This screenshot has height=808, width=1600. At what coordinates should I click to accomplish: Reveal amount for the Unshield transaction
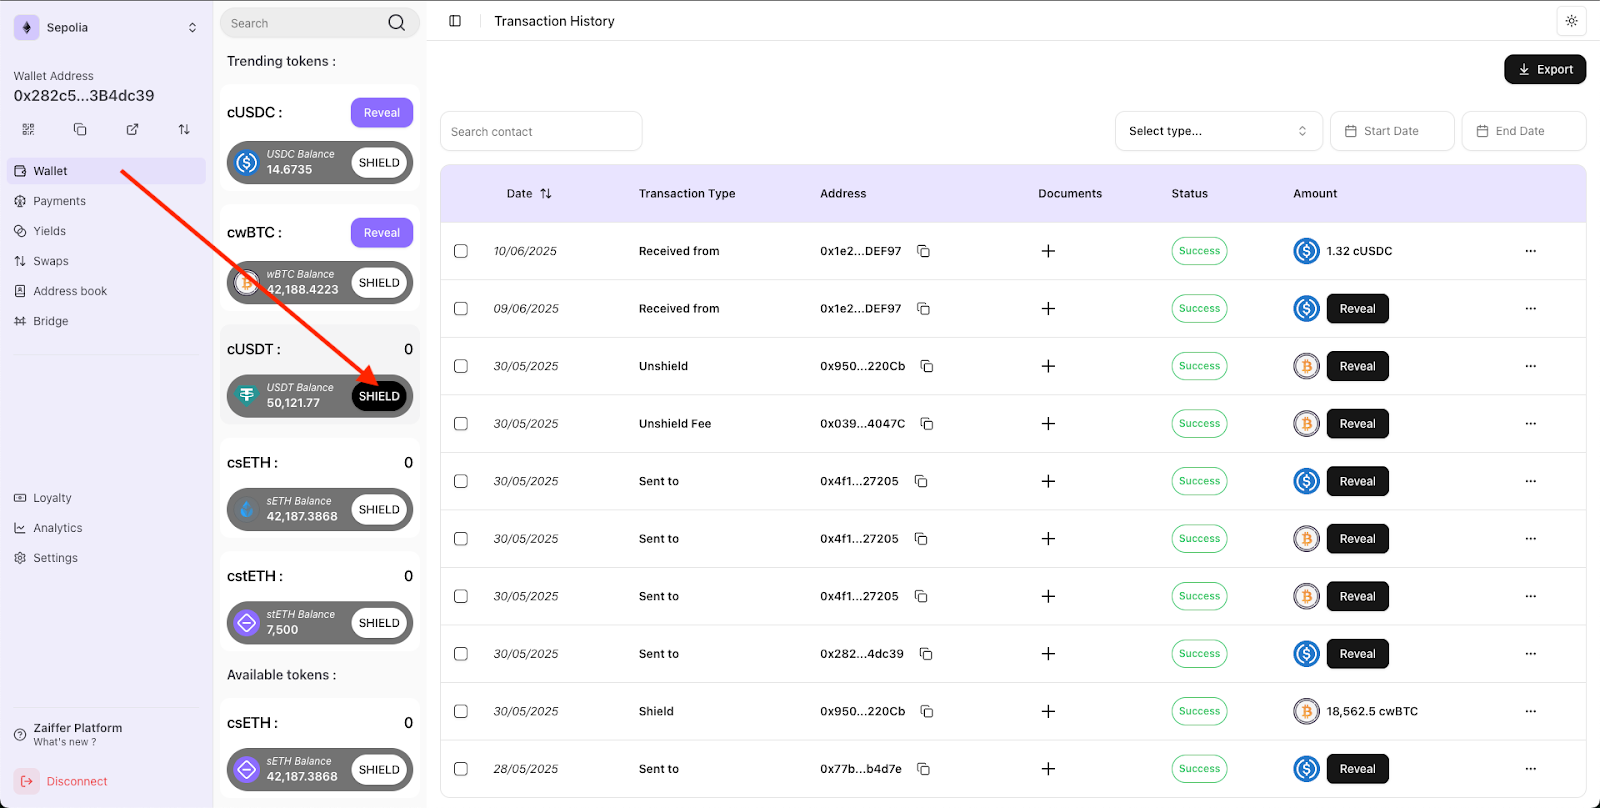tap(1357, 366)
